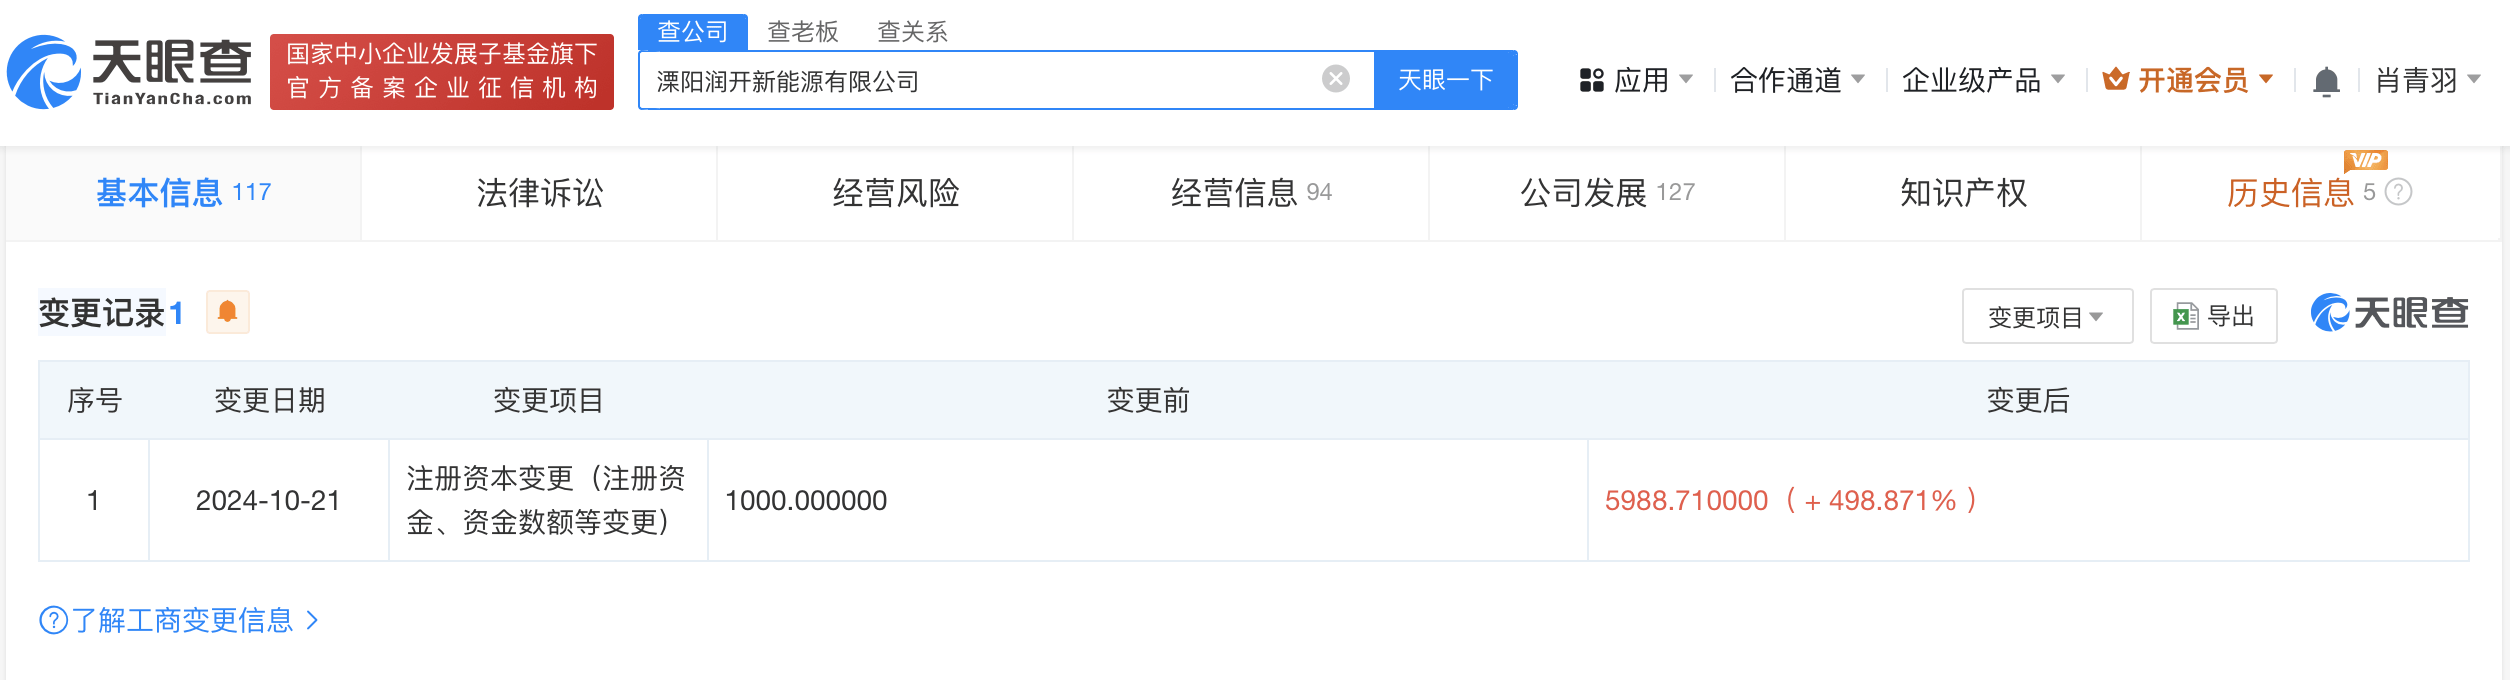
Task: Click the orange bell beside 变更记录
Action: (x=228, y=312)
